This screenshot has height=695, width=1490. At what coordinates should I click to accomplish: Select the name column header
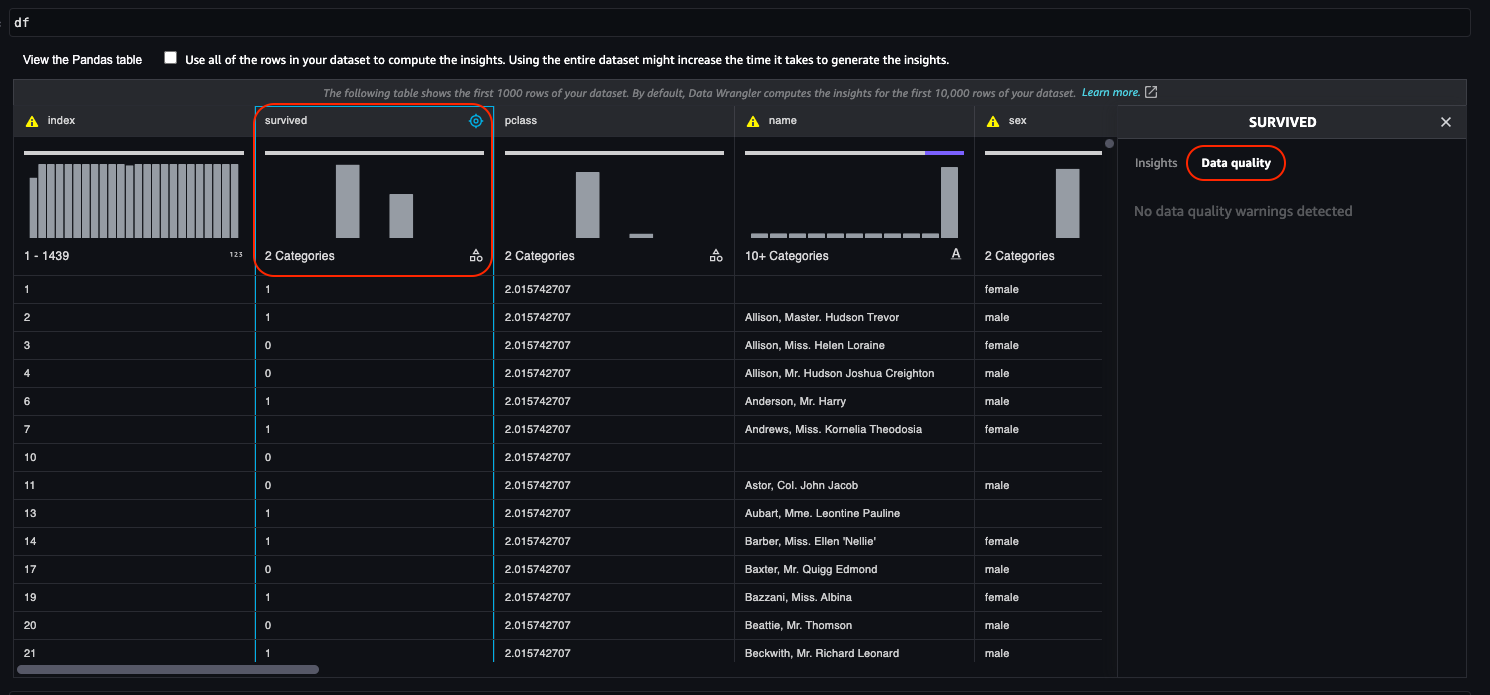(854, 121)
